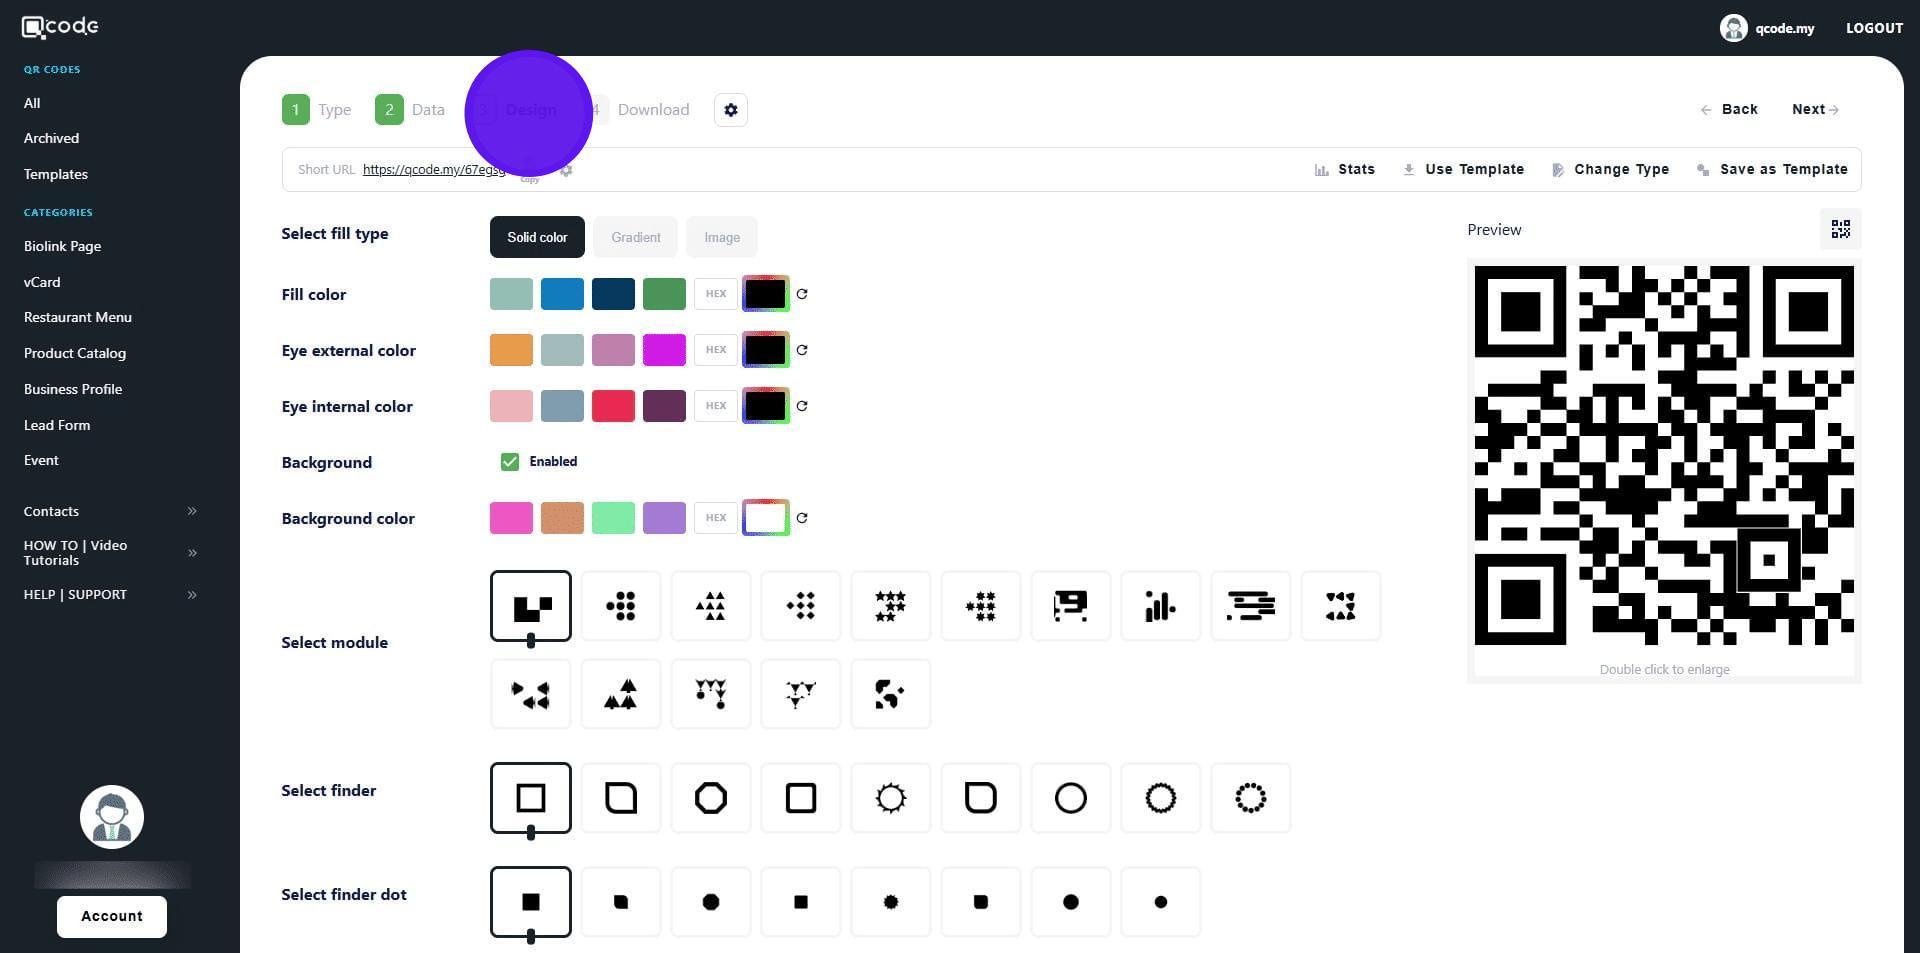Go to the Data step tab

tap(411, 110)
